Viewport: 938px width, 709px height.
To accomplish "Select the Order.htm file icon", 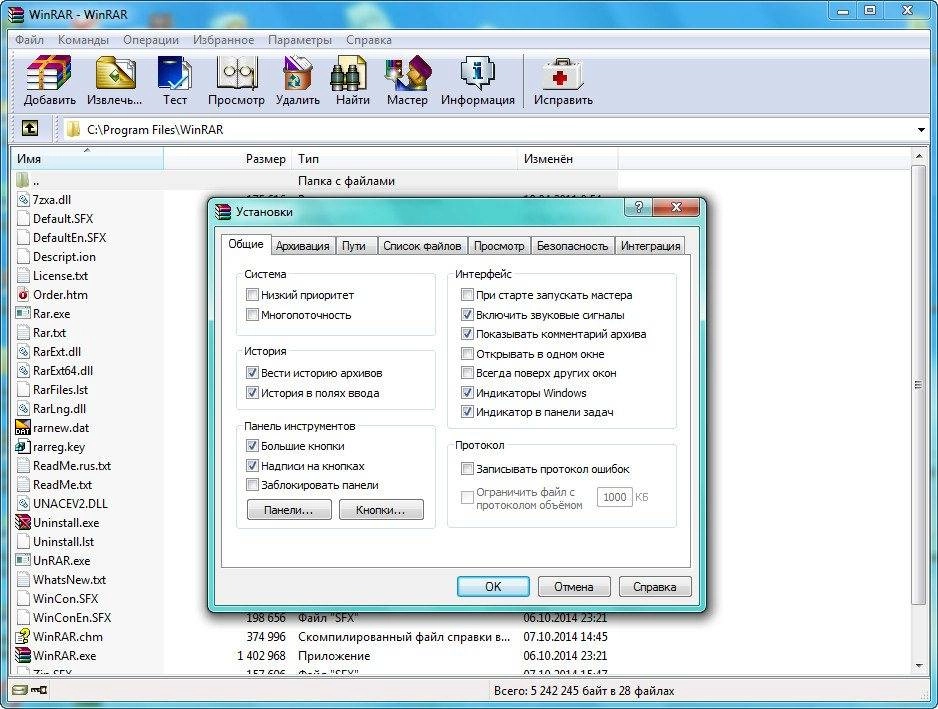I will [x=23, y=294].
